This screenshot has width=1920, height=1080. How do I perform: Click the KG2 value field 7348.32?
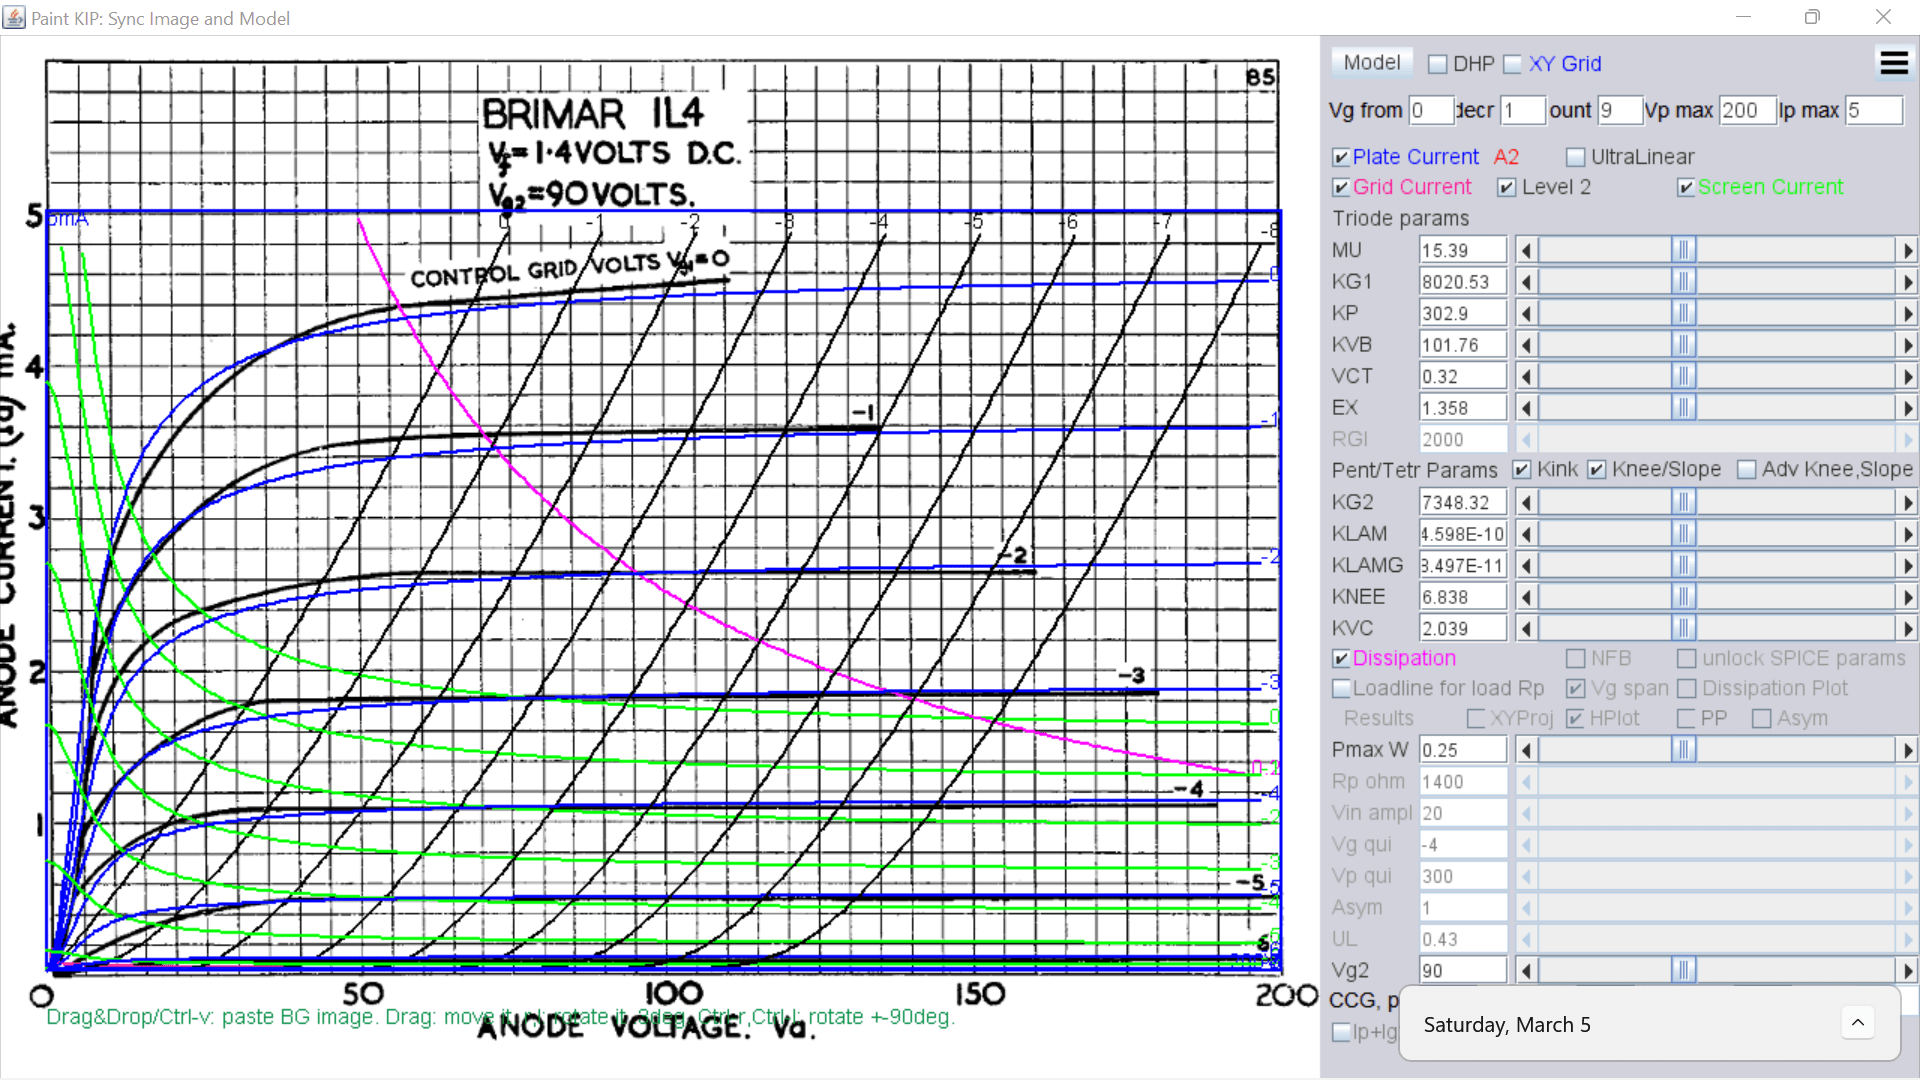click(1463, 502)
